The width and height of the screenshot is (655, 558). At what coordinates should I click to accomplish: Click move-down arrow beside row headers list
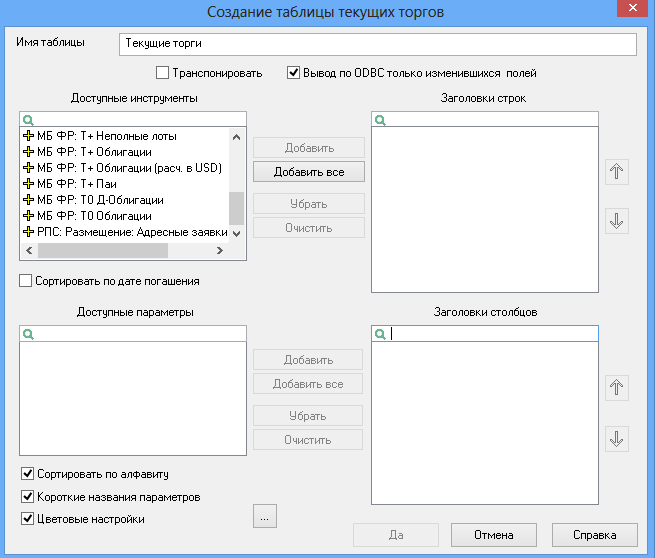617,221
